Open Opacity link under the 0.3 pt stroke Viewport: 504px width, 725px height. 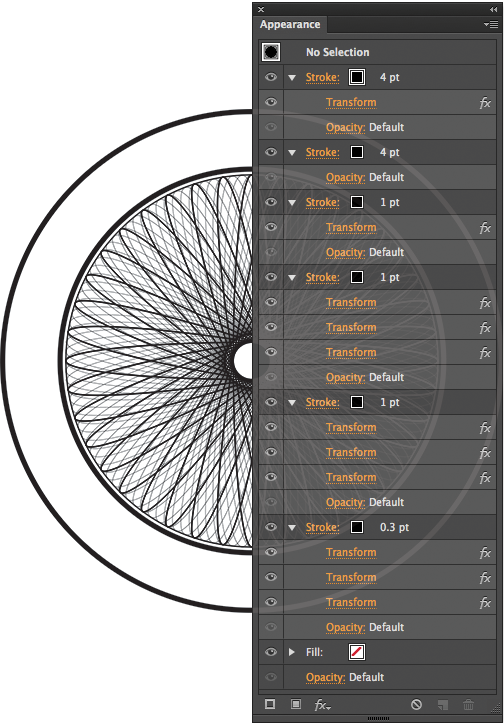point(345,627)
